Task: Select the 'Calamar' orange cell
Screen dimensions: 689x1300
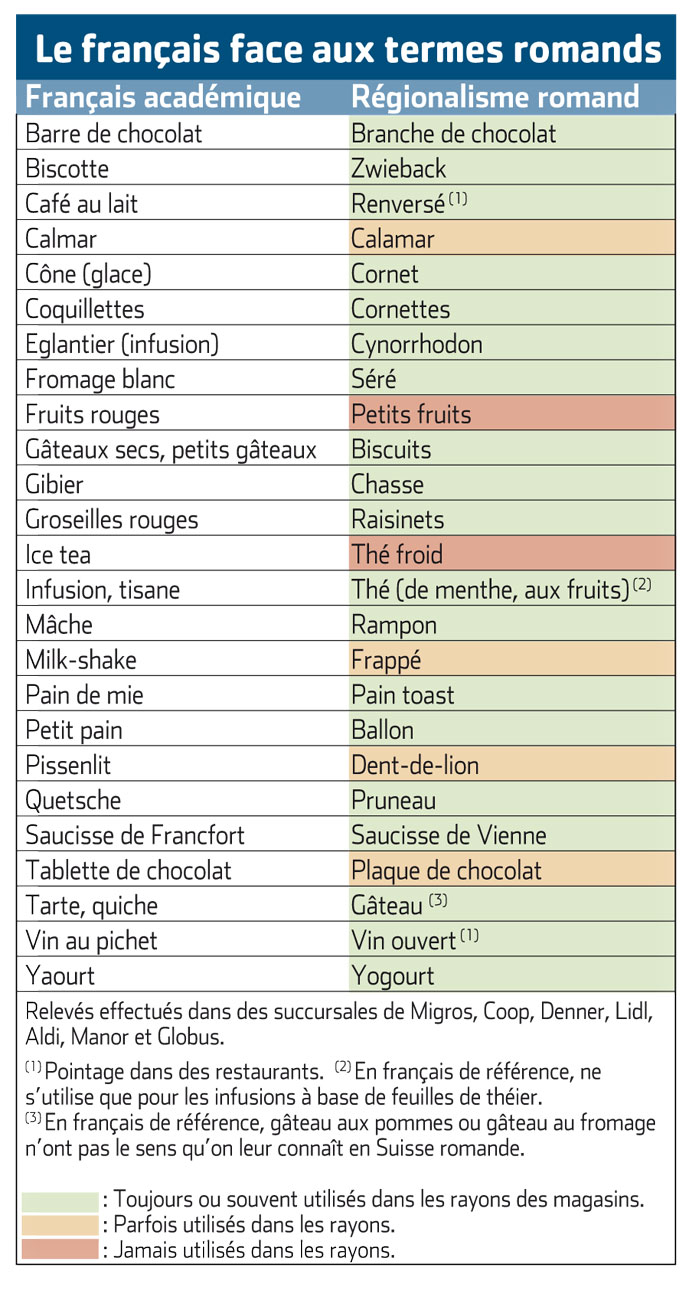Action: (x=510, y=239)
